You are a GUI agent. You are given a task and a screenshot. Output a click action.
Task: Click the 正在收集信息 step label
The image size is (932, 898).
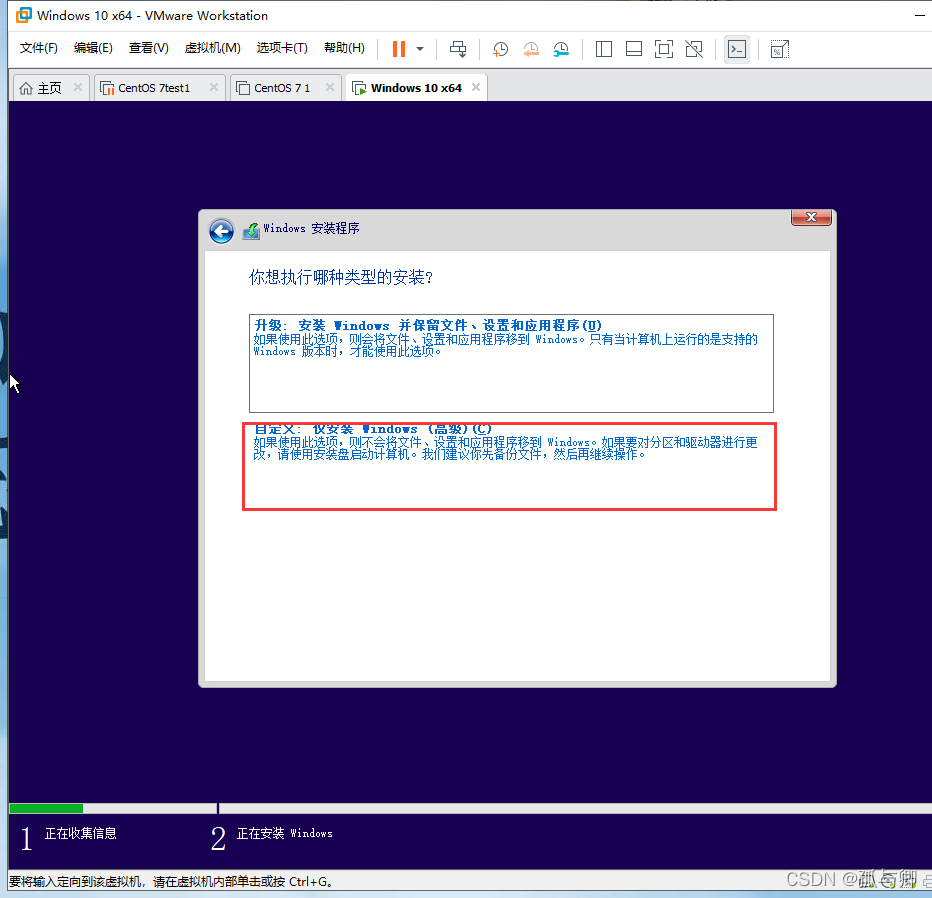[x=80, y=833]
